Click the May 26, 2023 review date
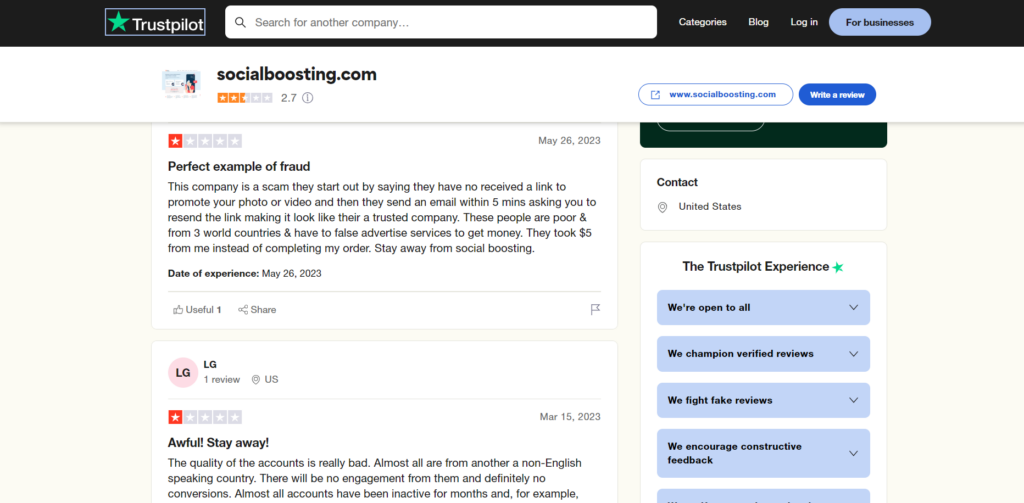Viewport: 1024px width, 503px height. click(x=569, y=140)
